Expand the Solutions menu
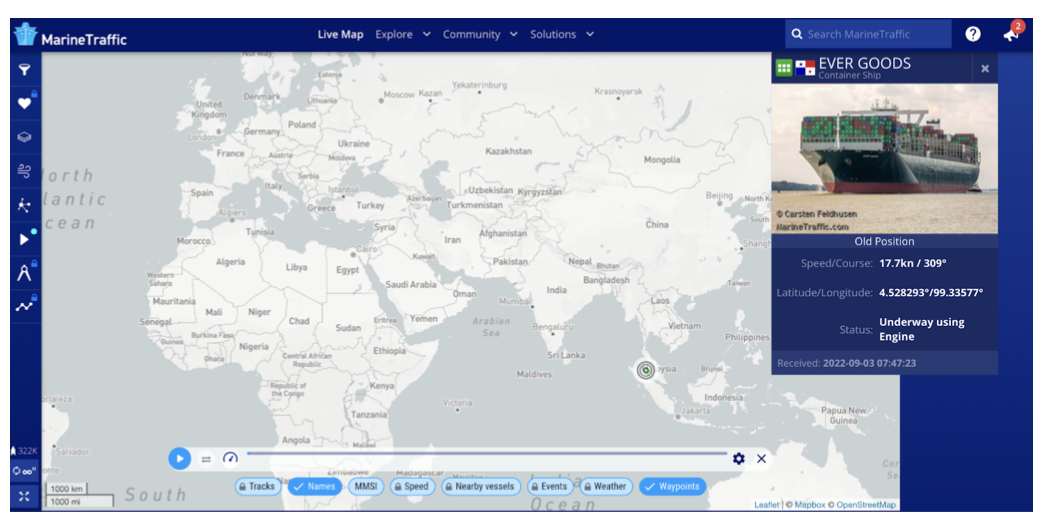Image resolution: width=1038 pixels, height=518 pixels. [x=561, y=34]
